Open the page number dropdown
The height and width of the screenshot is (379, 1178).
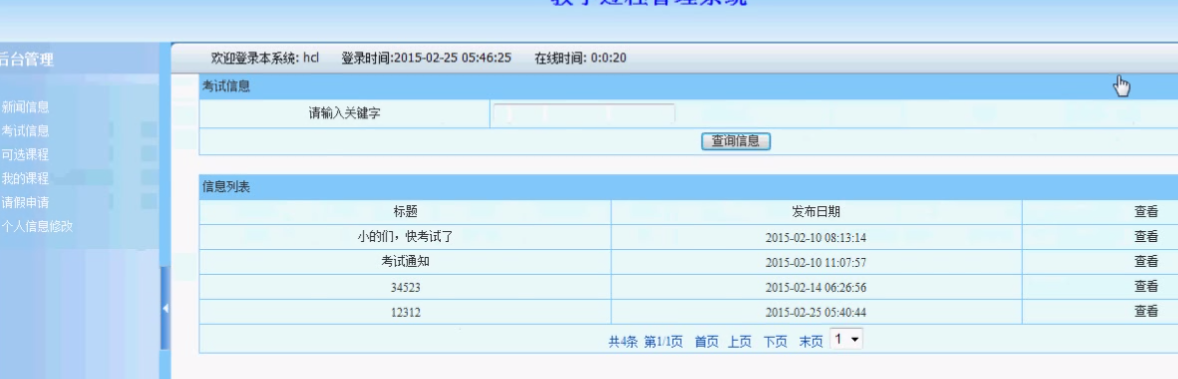(x=847, y=340)
